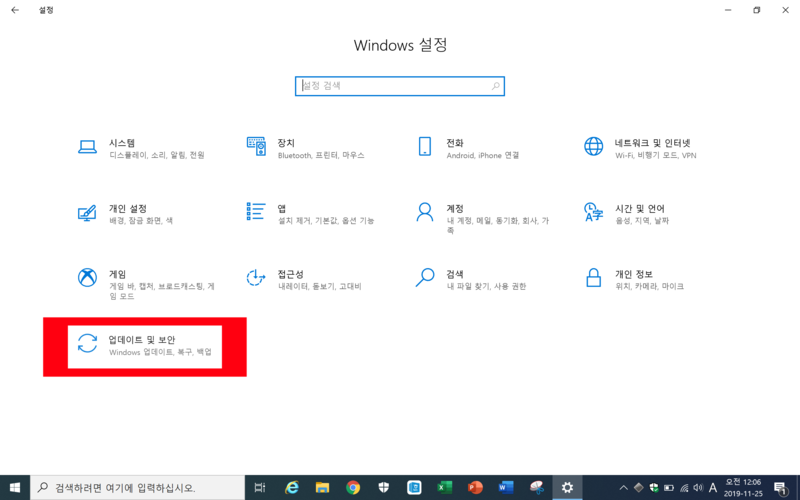The height and width of the screenshot is (500, 800).
Task: Open File Explorer from the taskbar
Action: click(322, 488)
